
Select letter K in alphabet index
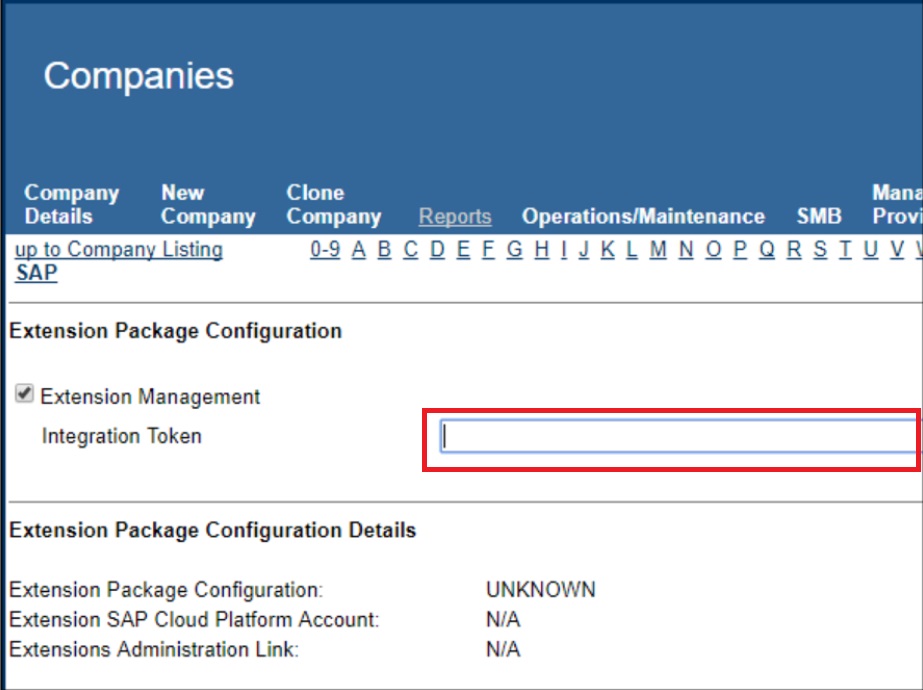point(607,250)
